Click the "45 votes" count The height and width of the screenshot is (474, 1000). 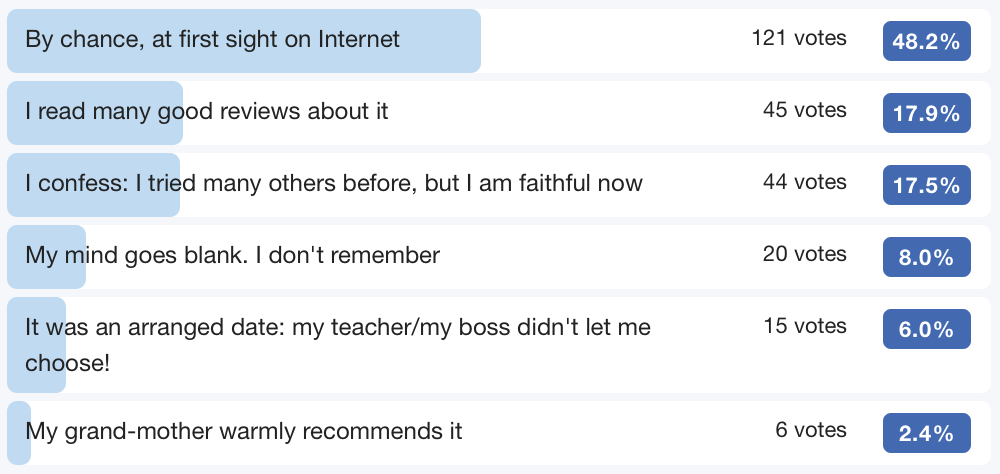coord(805,110)
